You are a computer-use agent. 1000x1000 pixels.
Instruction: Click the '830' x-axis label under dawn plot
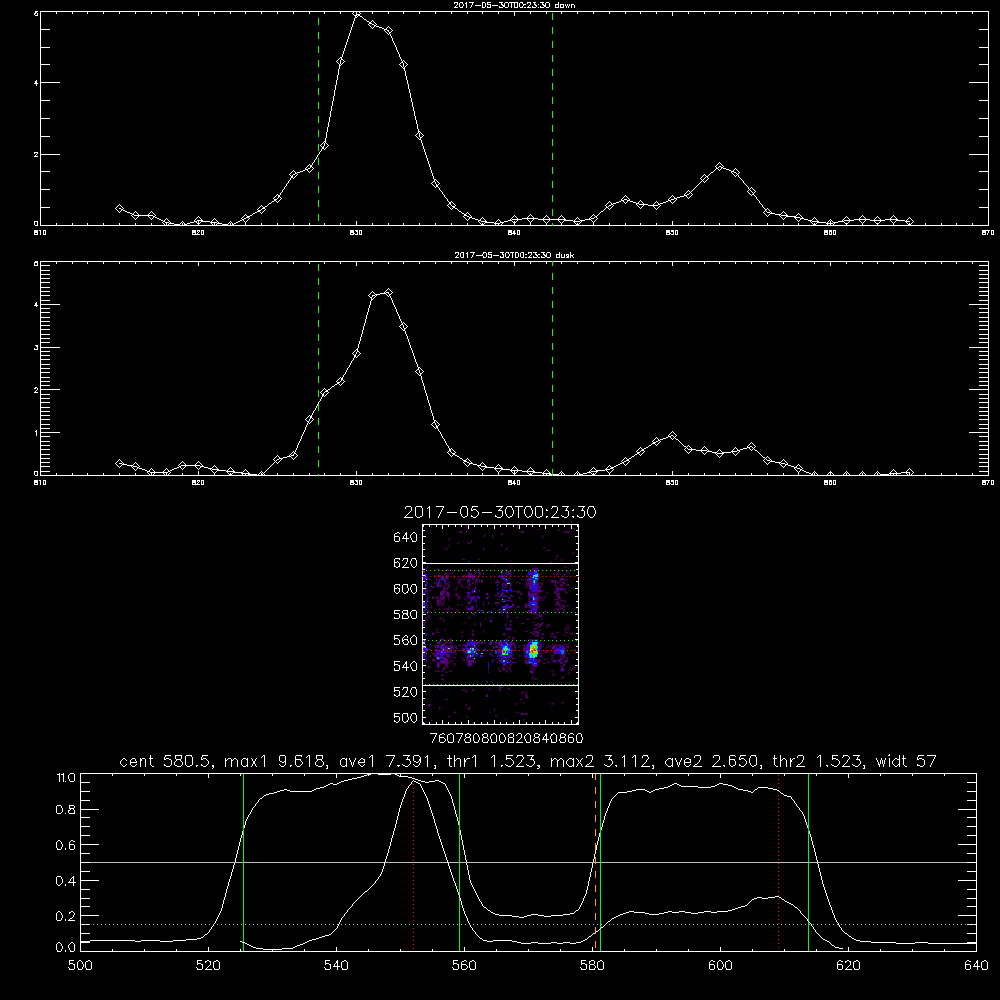click(x=357, y=233)
